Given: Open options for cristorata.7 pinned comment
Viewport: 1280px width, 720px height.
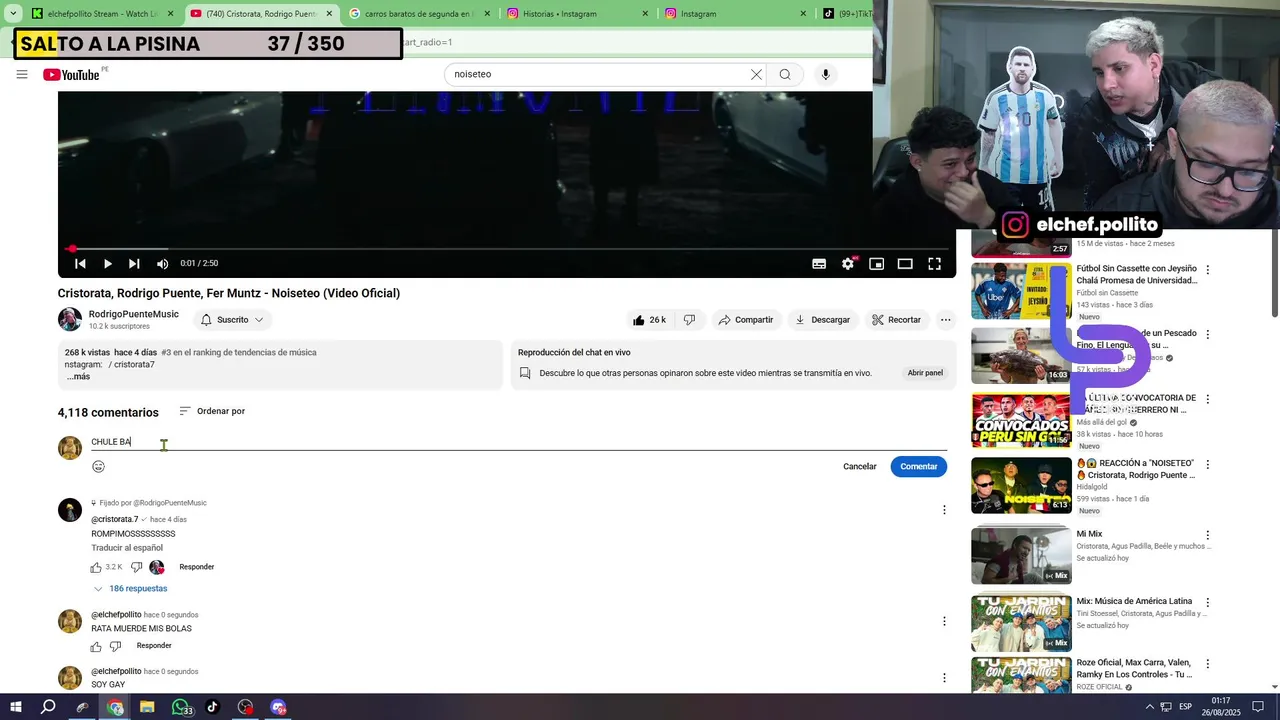Looking at the screenshot, I should coord(944,510).
